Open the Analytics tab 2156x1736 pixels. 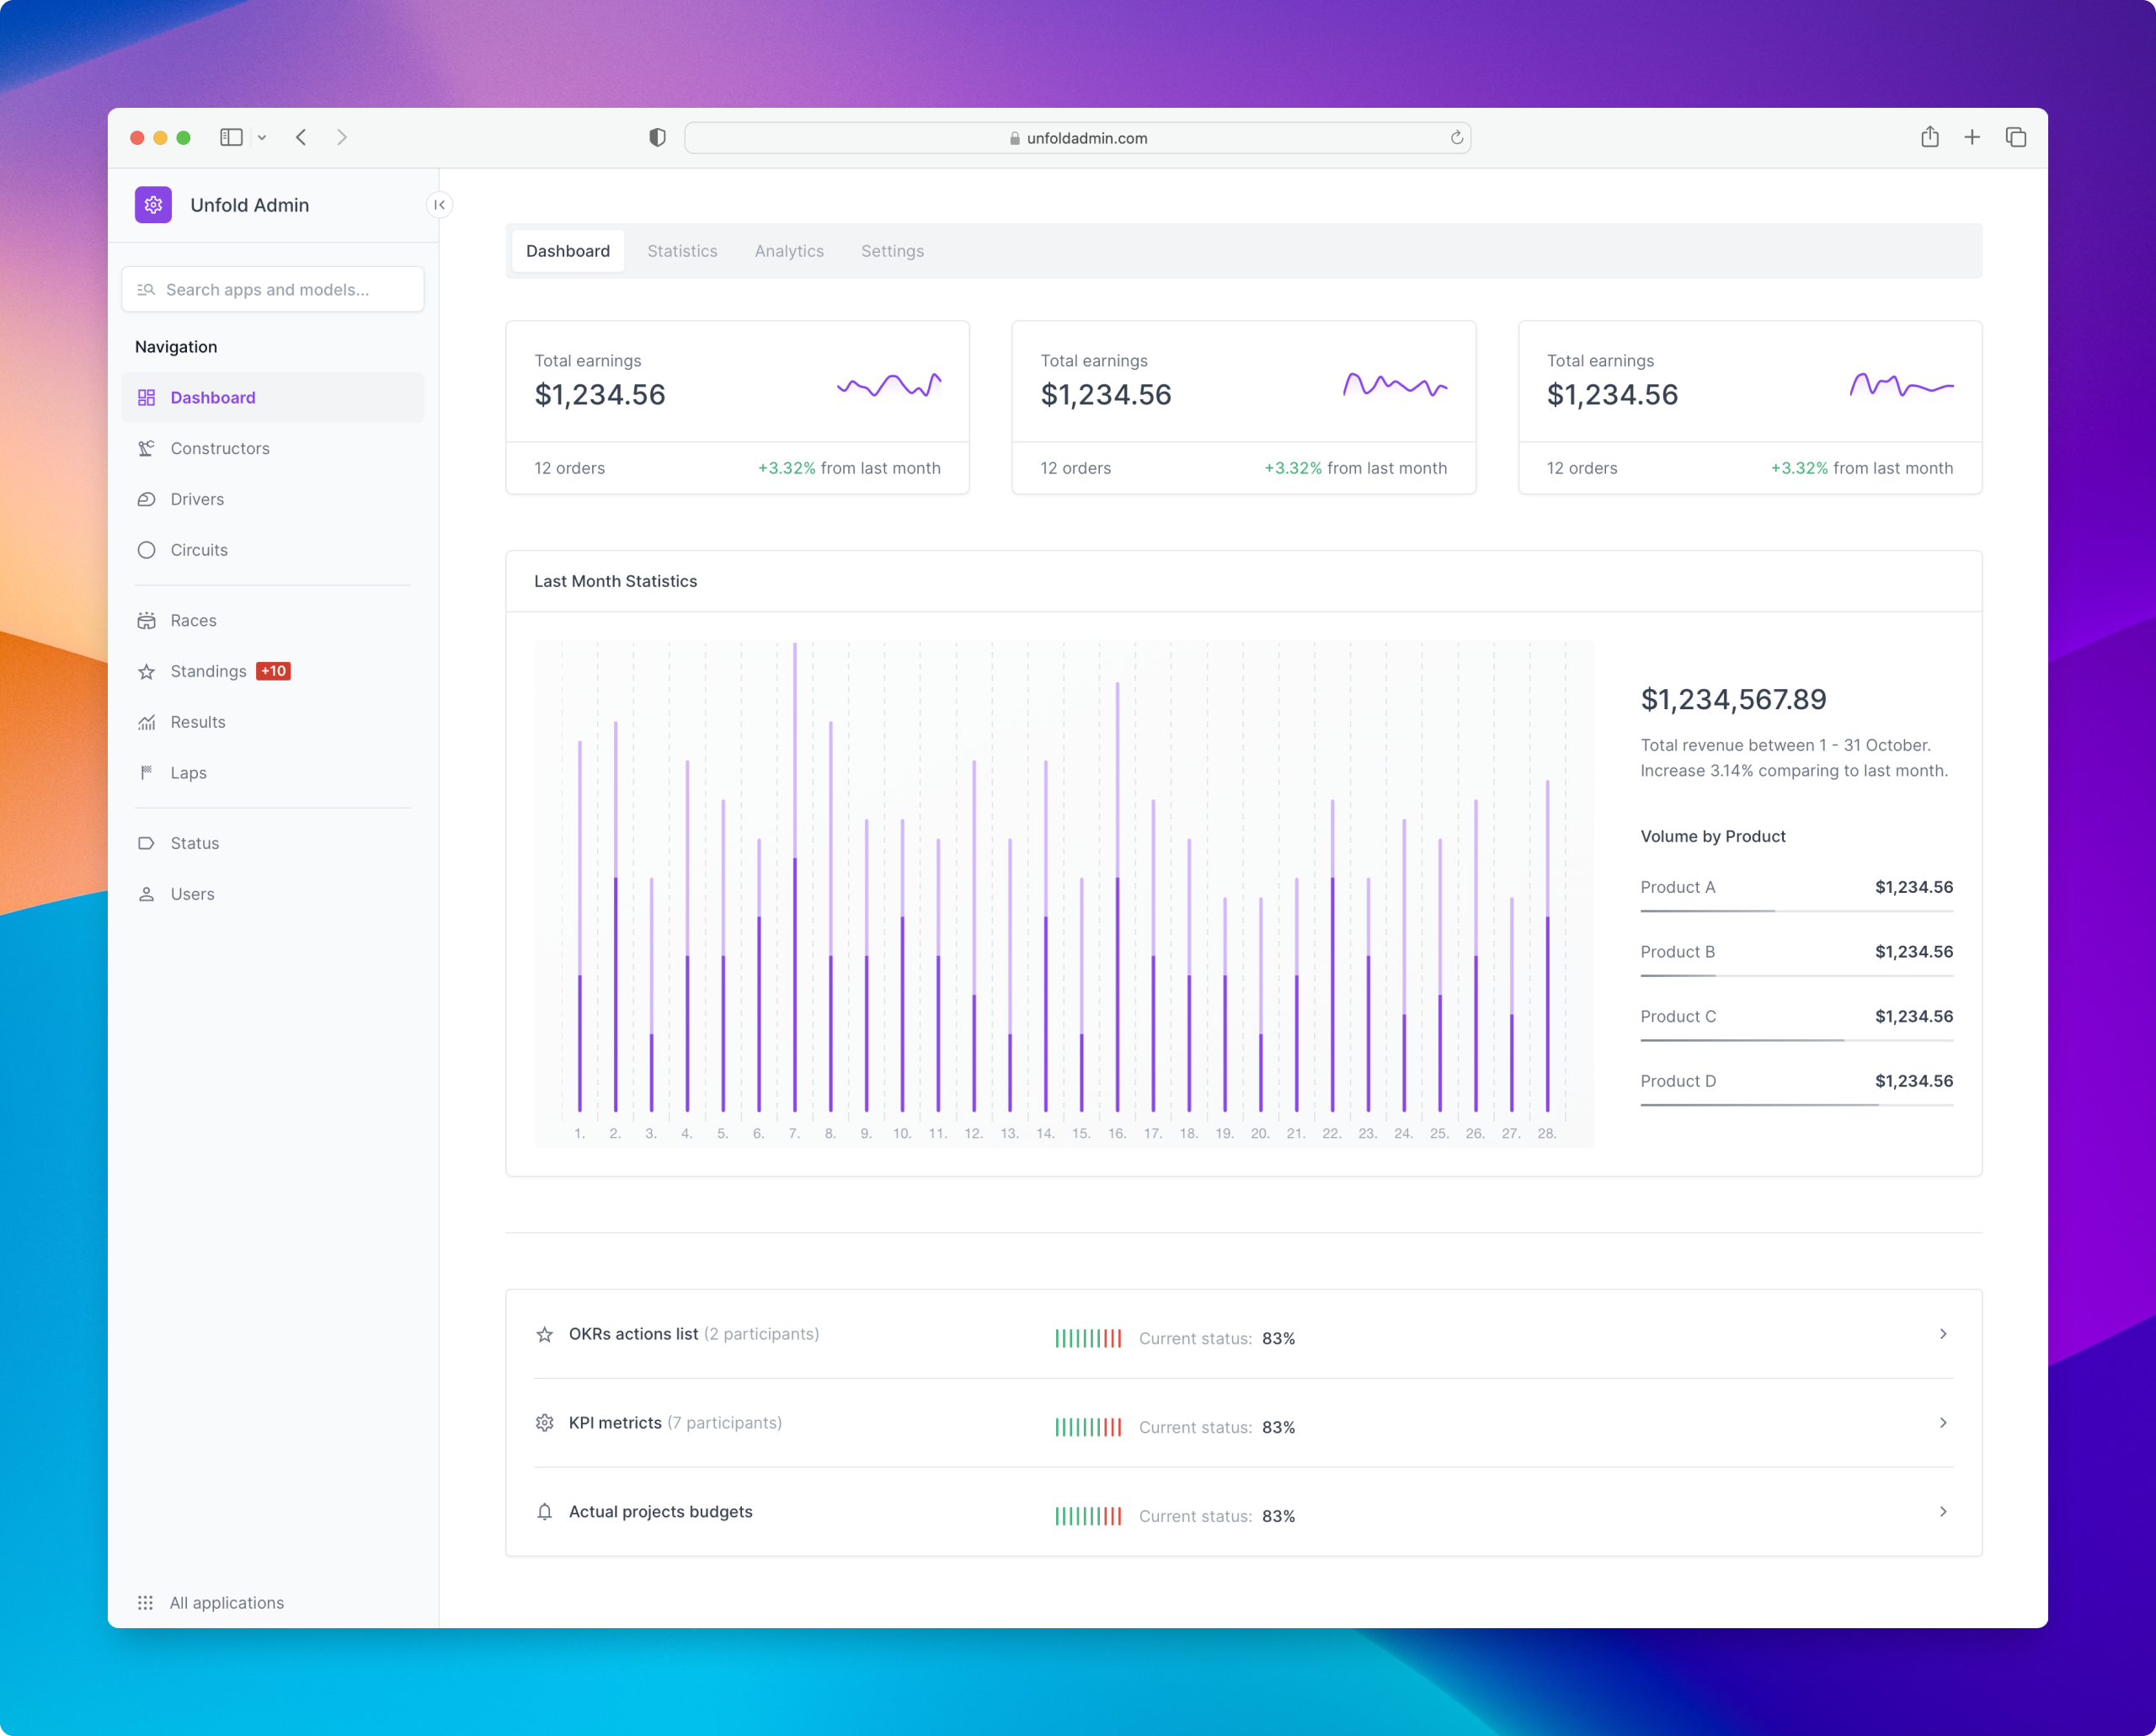click(x=789, y=251)
